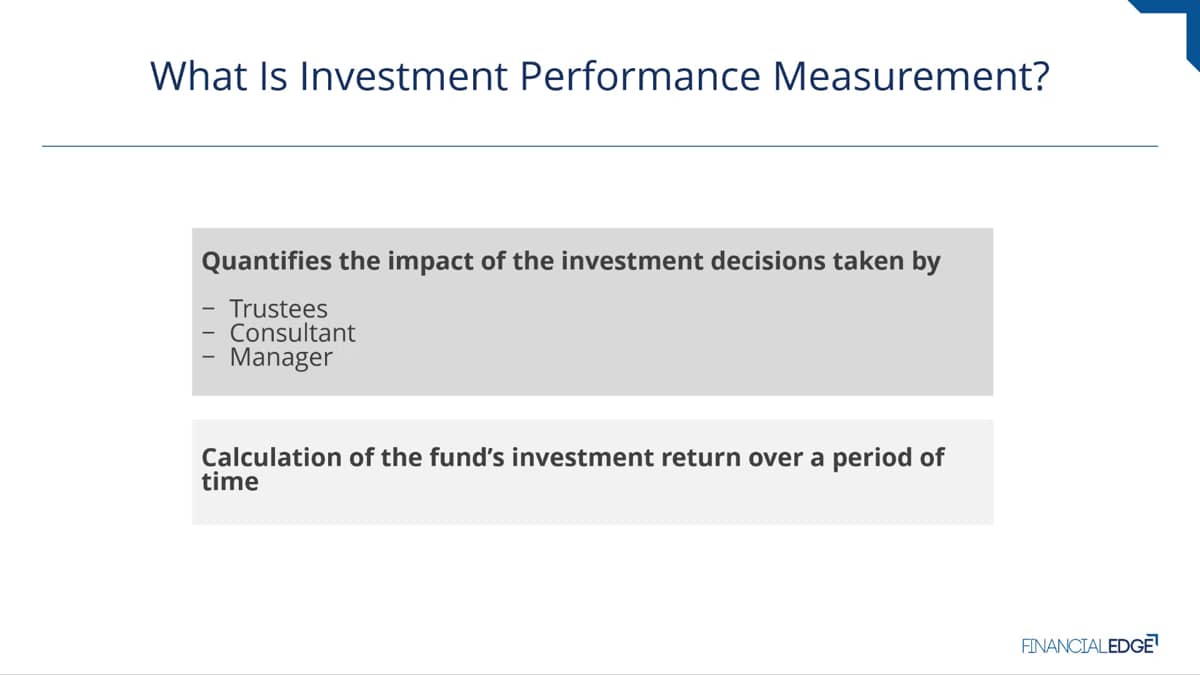Select the light gray box around the Calculation text
This screenshot has width=1200, height=675.
pyautogui.click(x=593, y=472)
